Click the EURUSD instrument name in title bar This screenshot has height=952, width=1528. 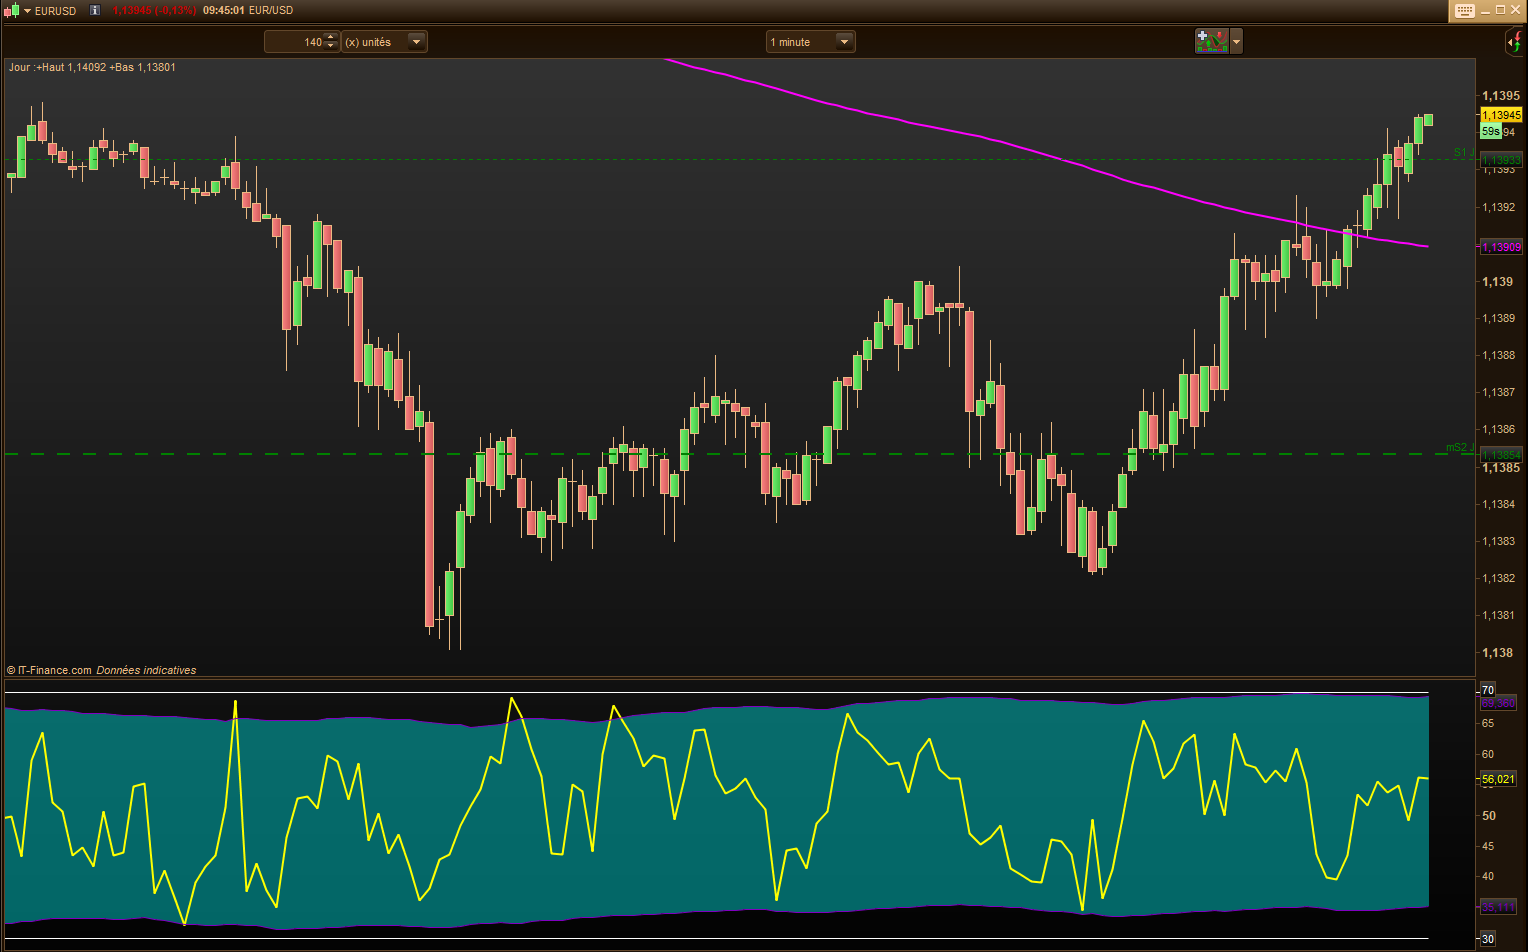click(56, 11)
